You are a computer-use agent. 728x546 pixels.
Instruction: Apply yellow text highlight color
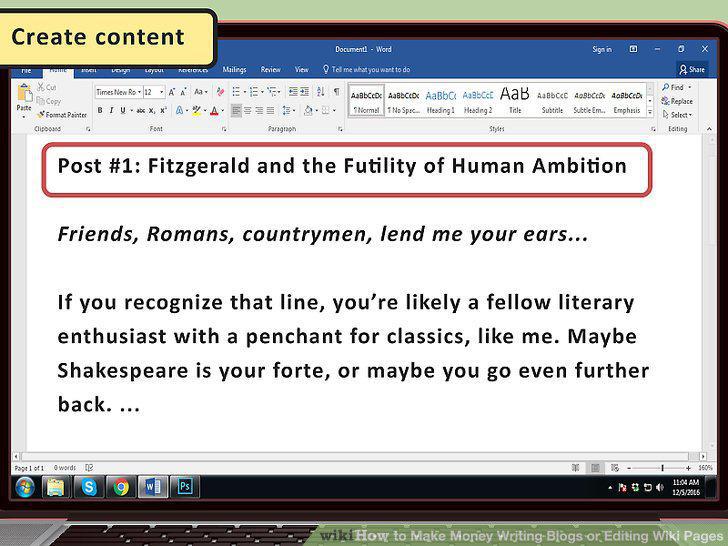coord(197,110)
